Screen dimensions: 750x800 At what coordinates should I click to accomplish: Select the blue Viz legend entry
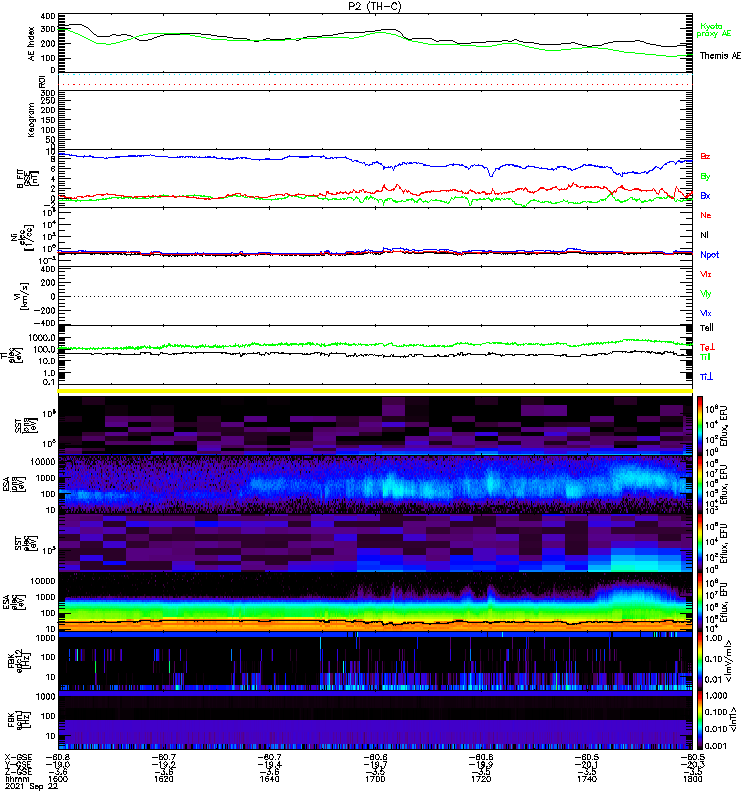(706, 313)
